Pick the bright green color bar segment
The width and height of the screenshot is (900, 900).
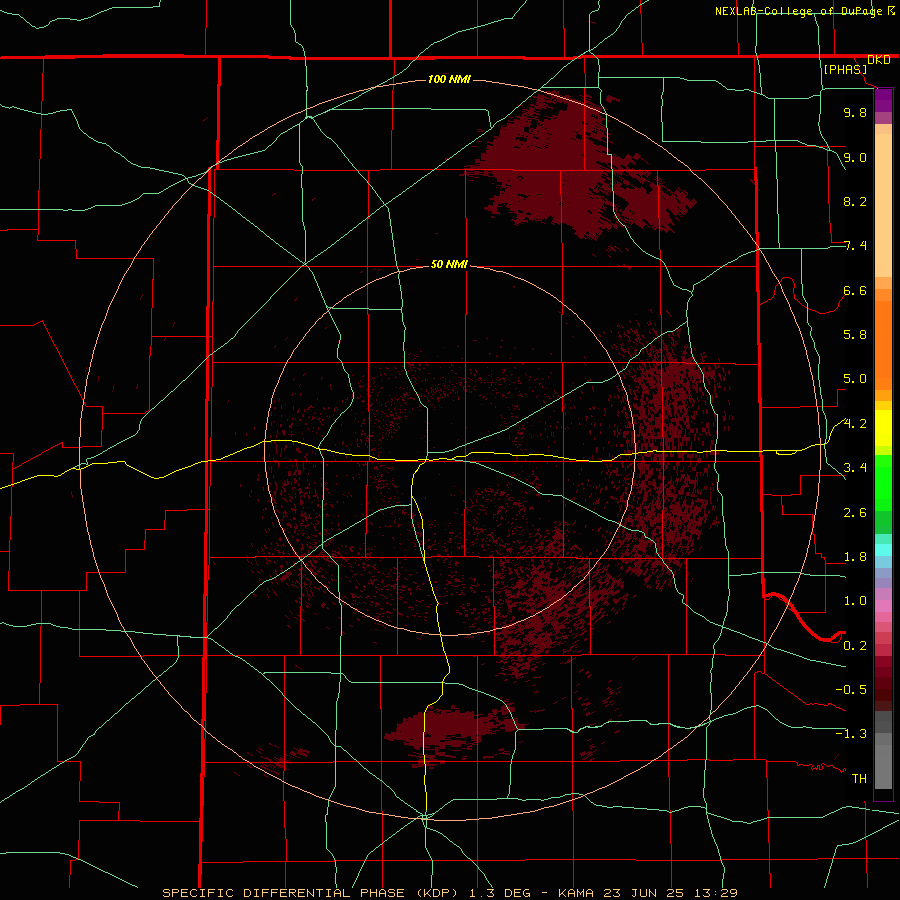point(883,483)
